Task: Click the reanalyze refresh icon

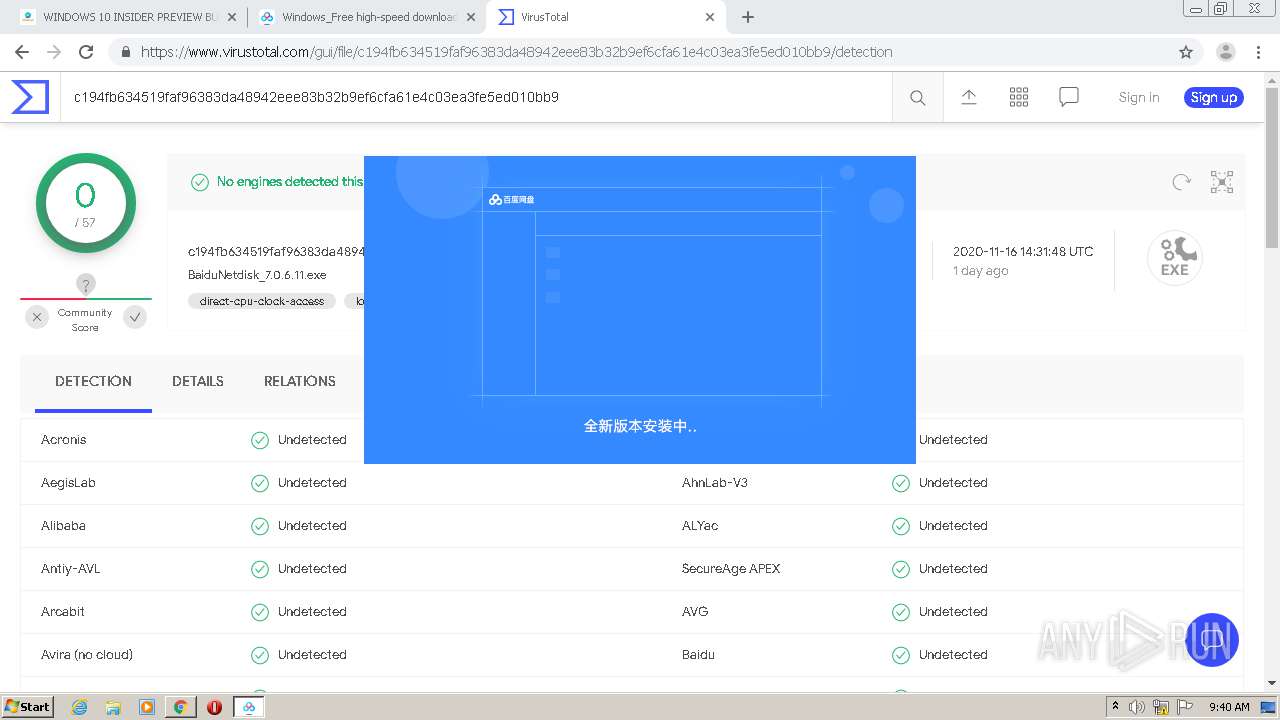Action: [x=1181, y=182]
